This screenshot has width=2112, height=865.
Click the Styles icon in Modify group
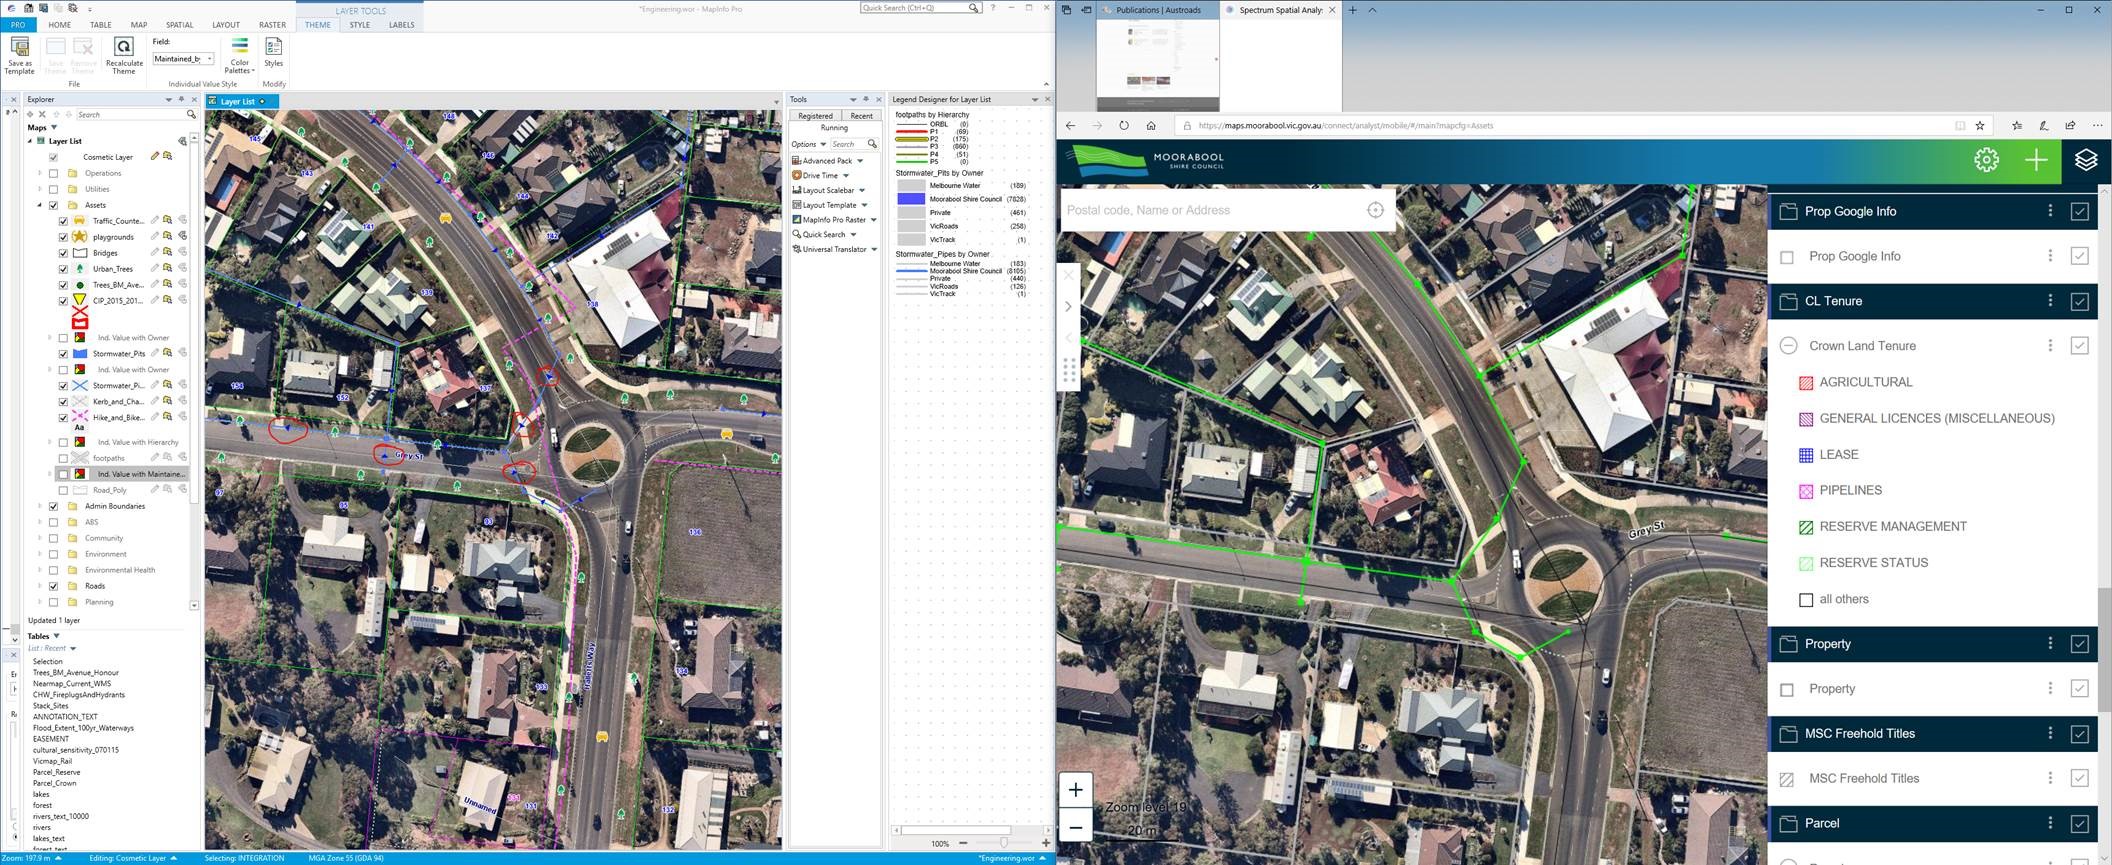[x=273, y=47]
